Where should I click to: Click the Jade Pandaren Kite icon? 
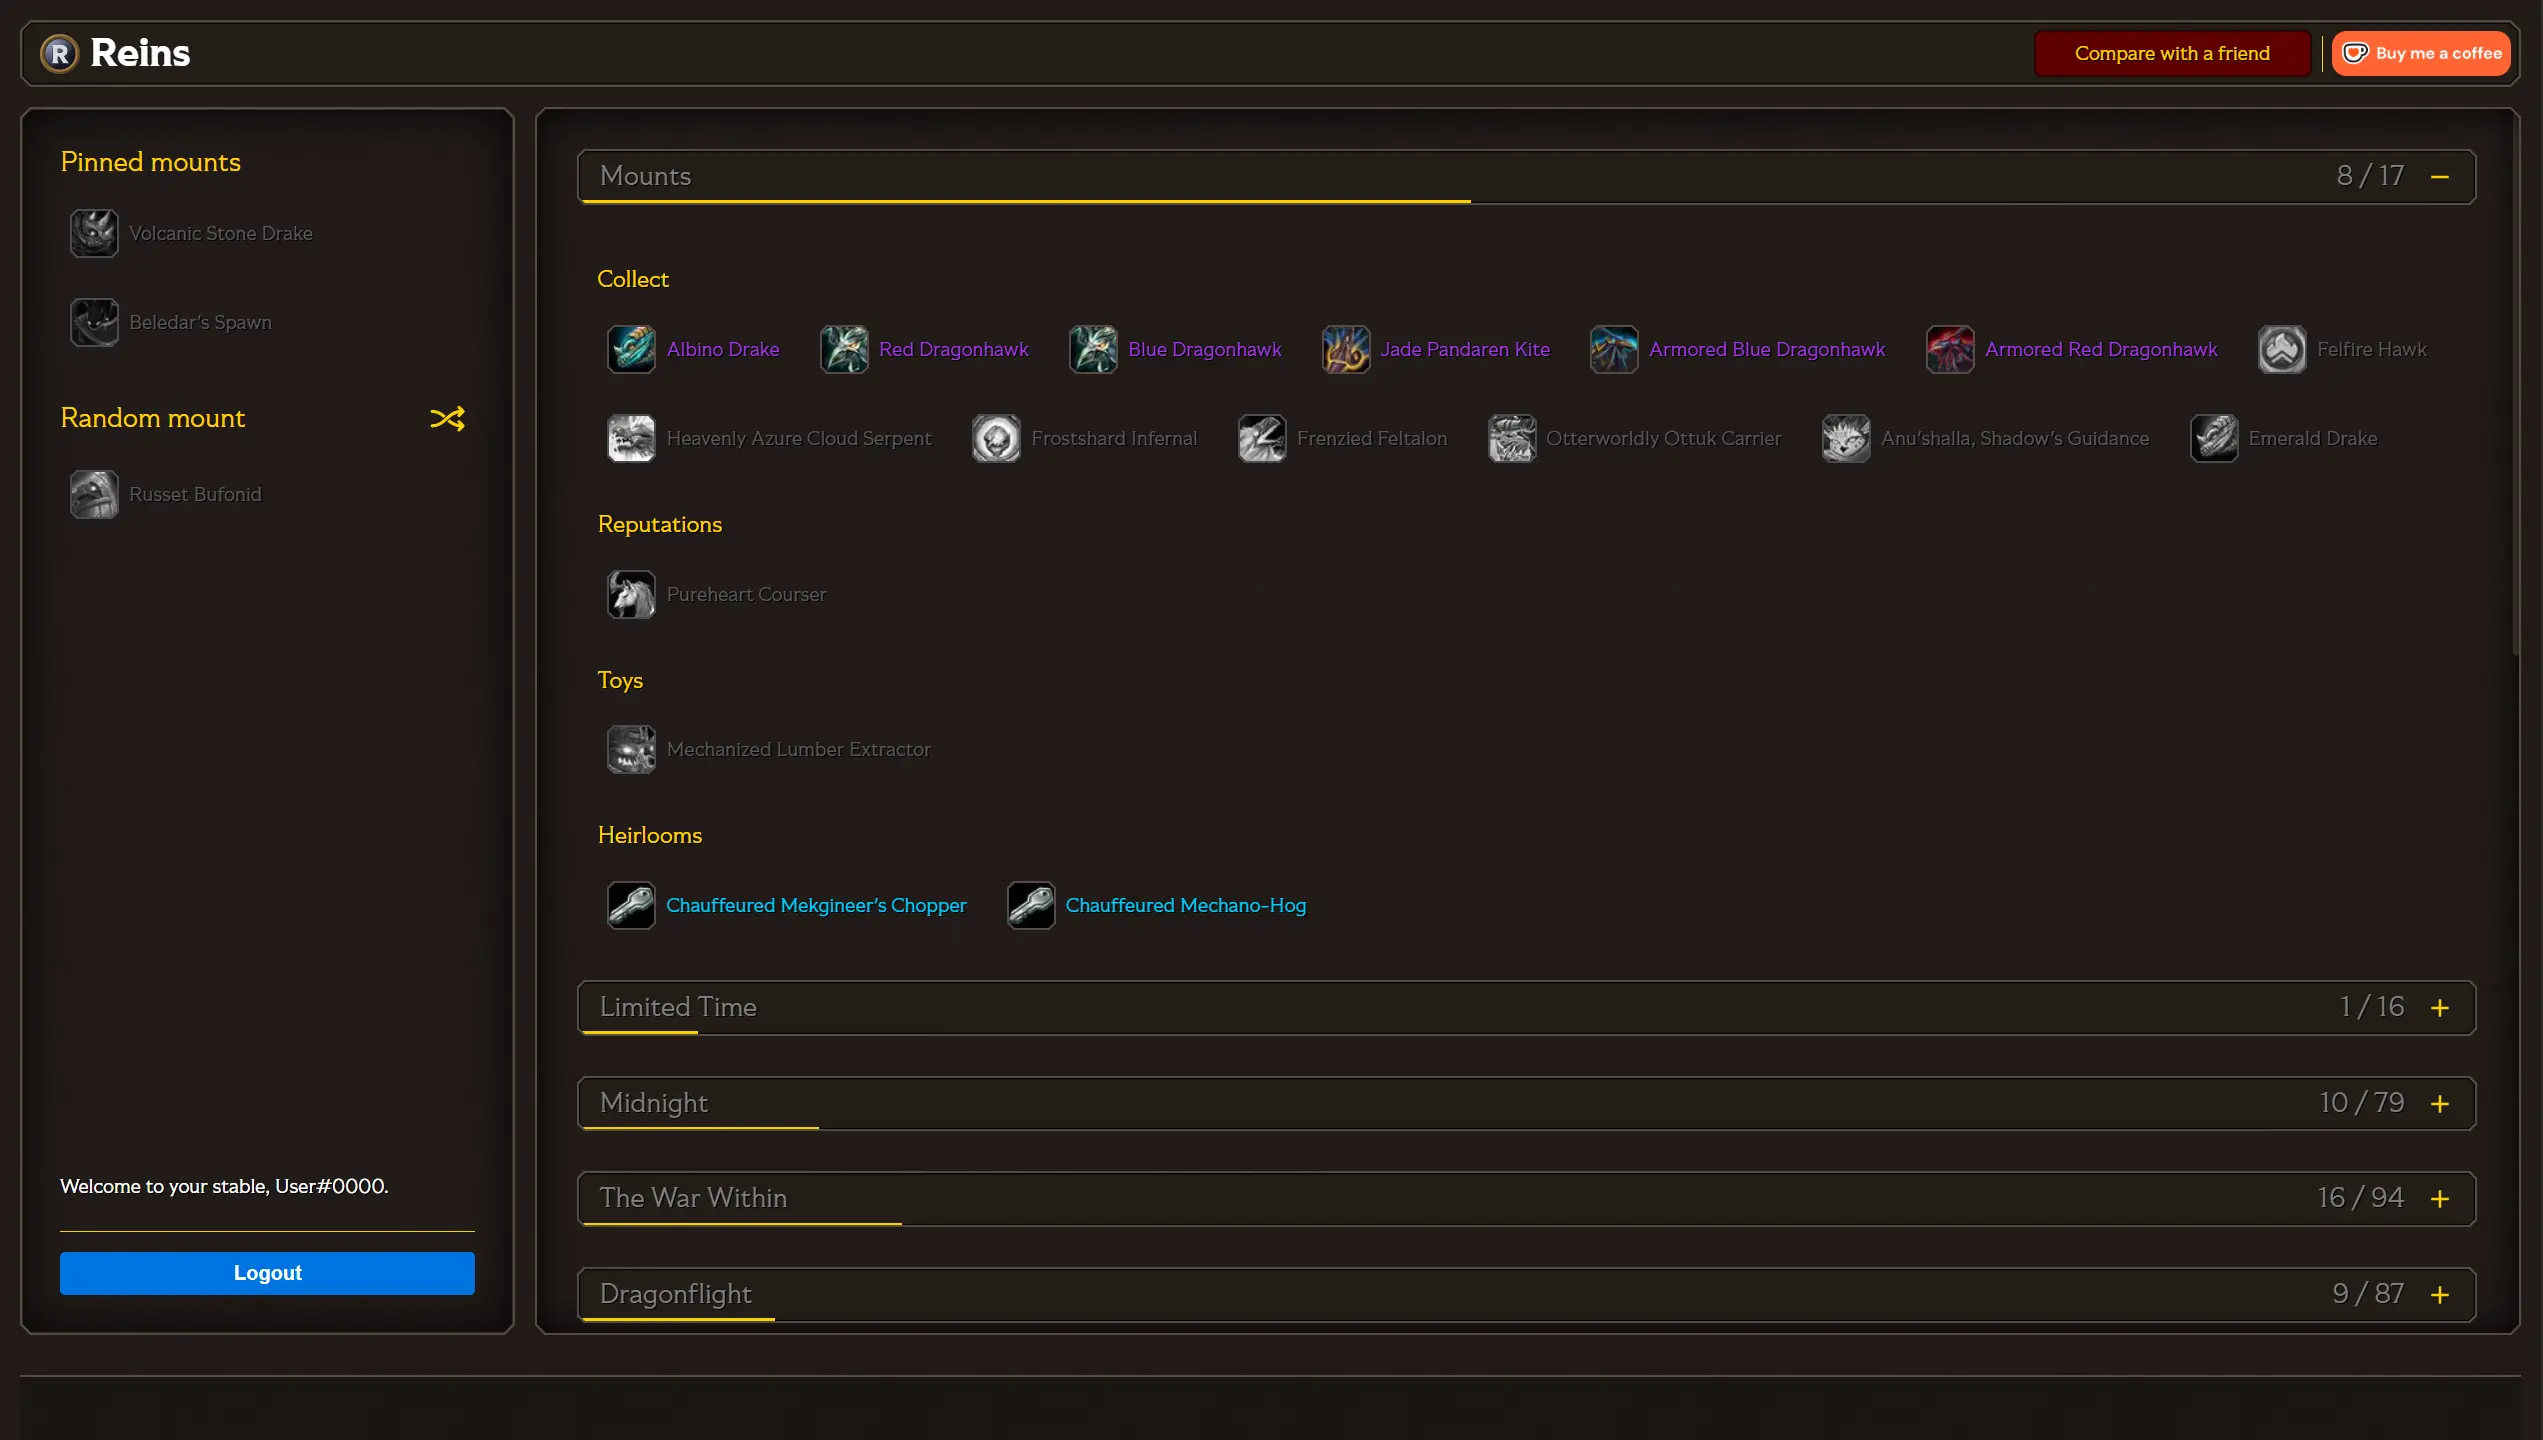click(1346, 349)
